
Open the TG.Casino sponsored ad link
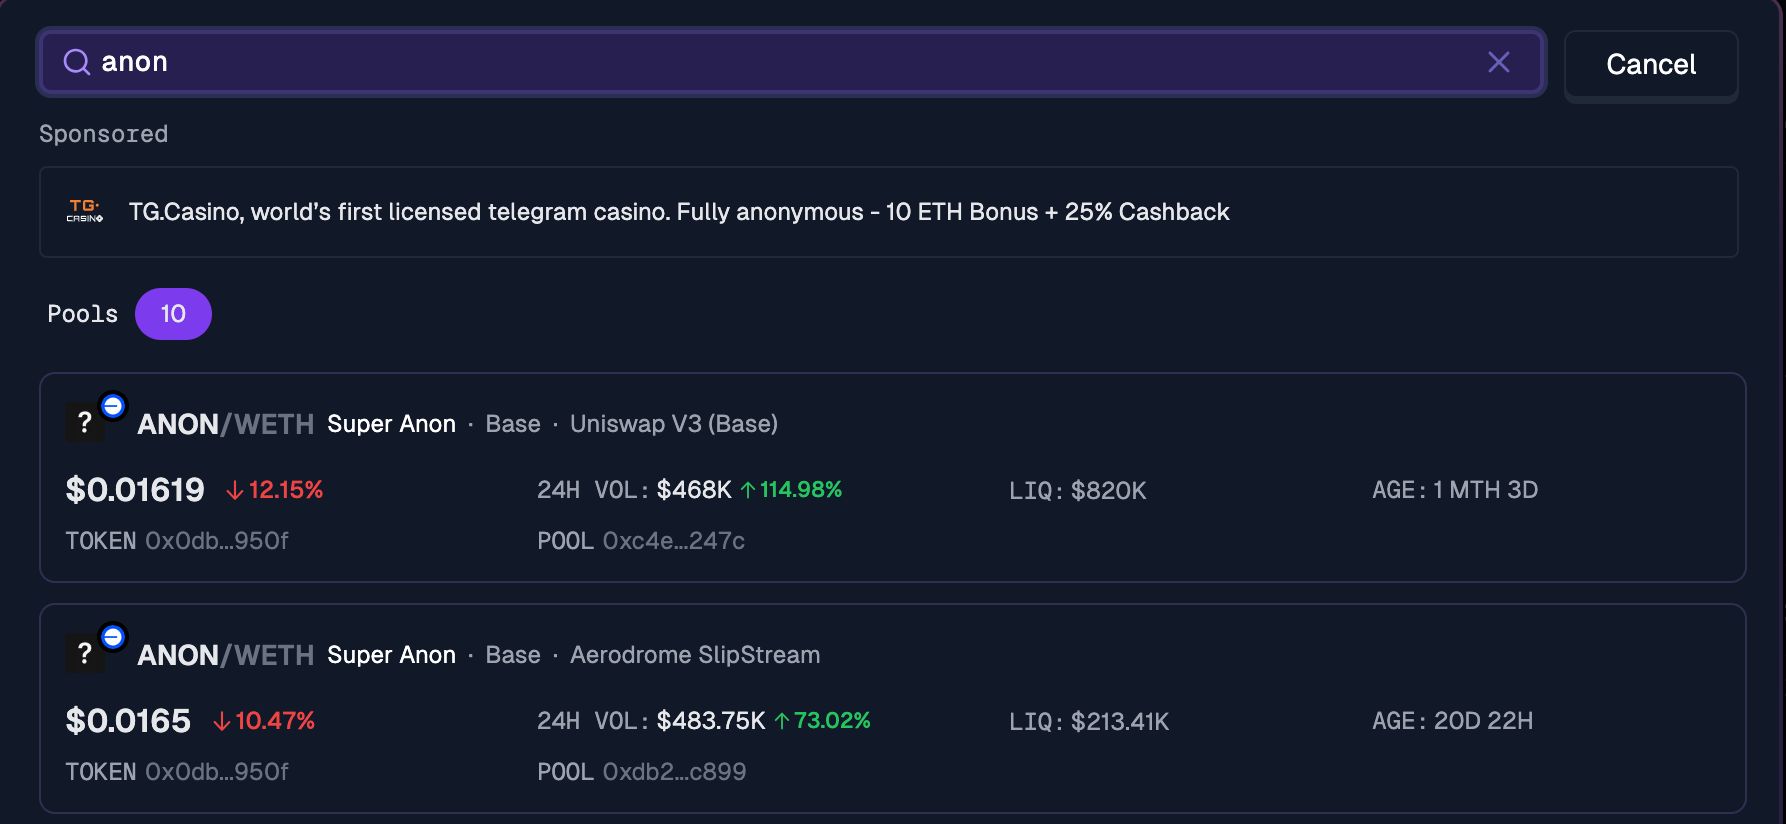[679, 212]
